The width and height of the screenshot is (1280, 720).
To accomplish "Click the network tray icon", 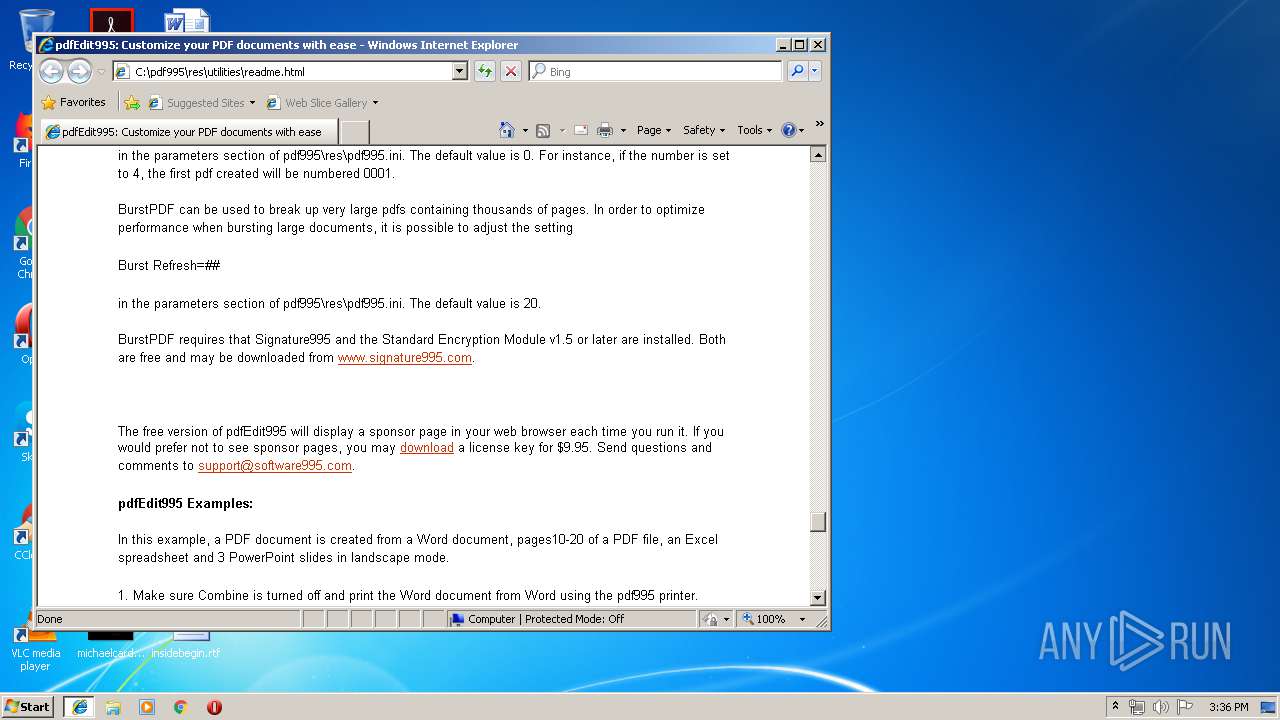I will [x=1137, y=706].
